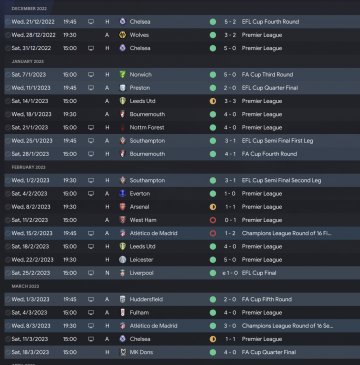Click TV broadcast icon on Liverpool EFL Cup Final row
The height and width of the screenshot is (365, 360).
[x=91, y=273]
